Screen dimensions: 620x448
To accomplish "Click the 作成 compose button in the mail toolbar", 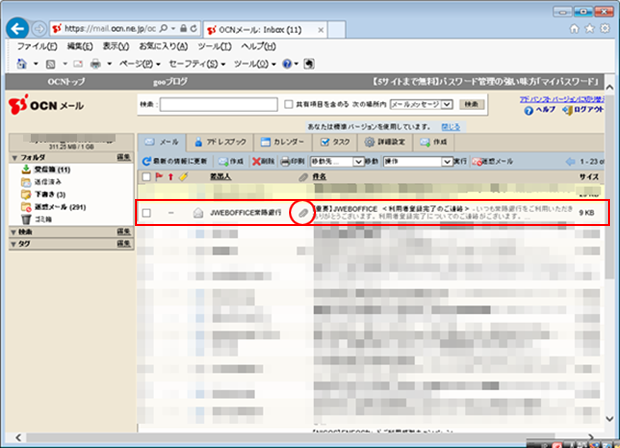I will click(x=231, y=161).
